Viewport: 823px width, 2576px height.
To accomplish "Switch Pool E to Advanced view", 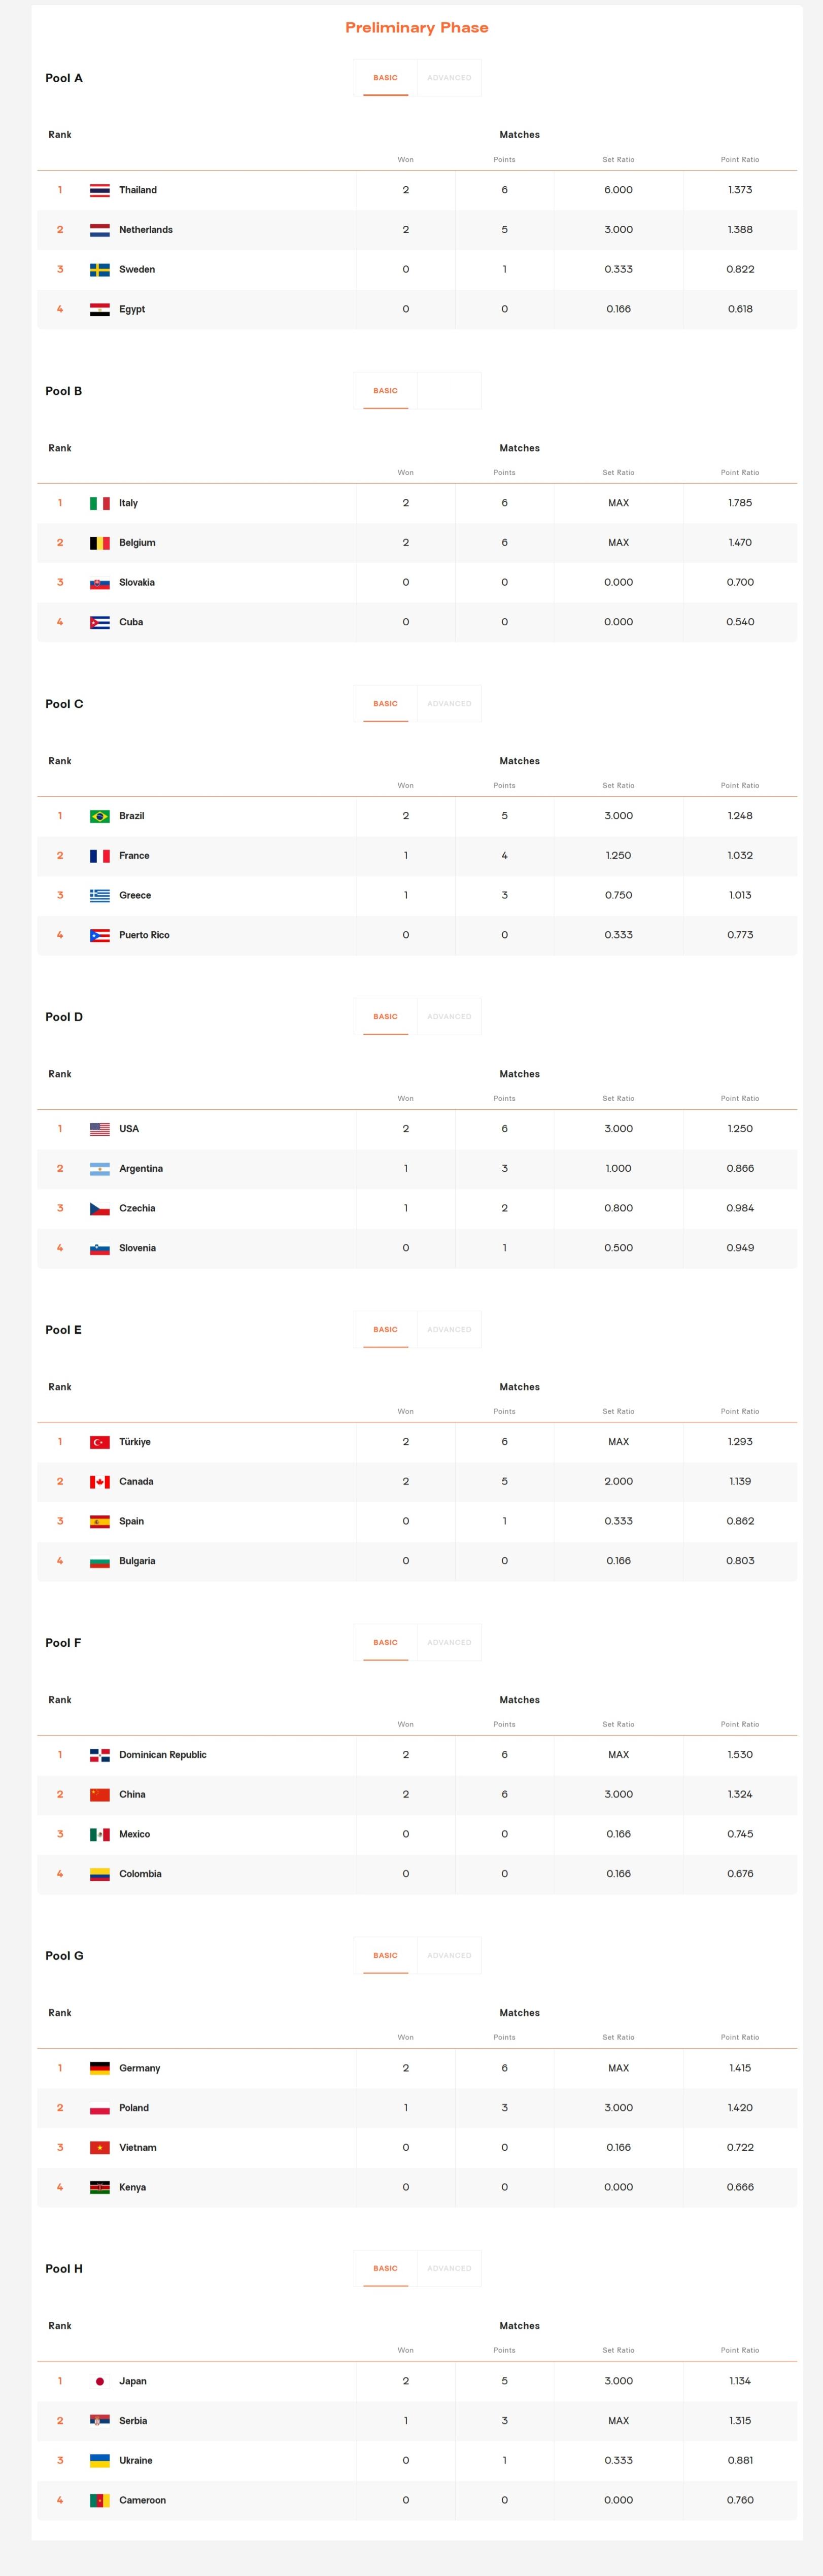I will (x=449, y=1330).
